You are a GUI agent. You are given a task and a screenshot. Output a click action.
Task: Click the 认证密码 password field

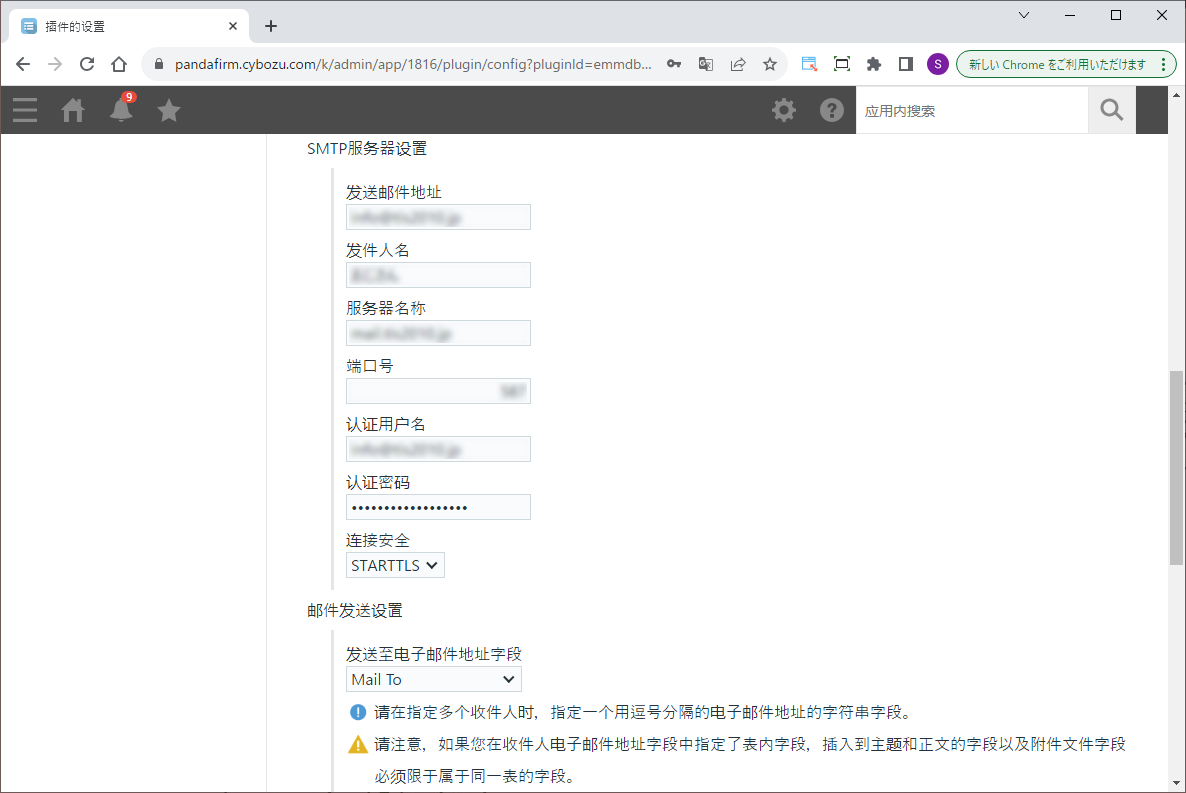pyautogui.click(x=438, y=507)
